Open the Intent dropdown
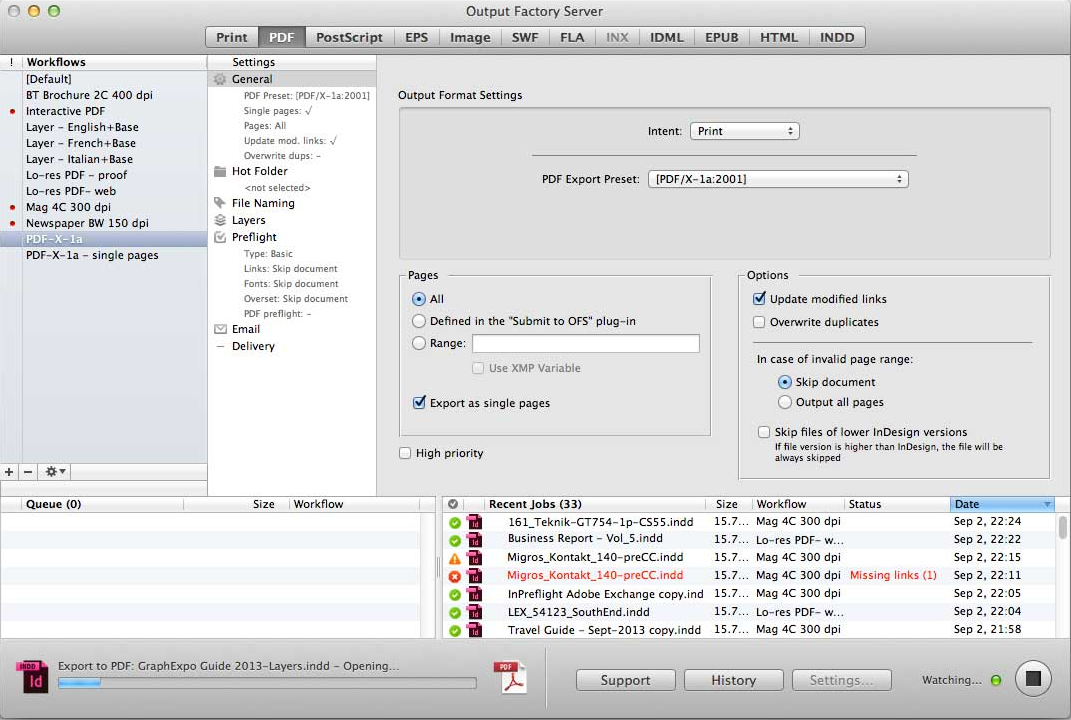 tap(744, 131)
